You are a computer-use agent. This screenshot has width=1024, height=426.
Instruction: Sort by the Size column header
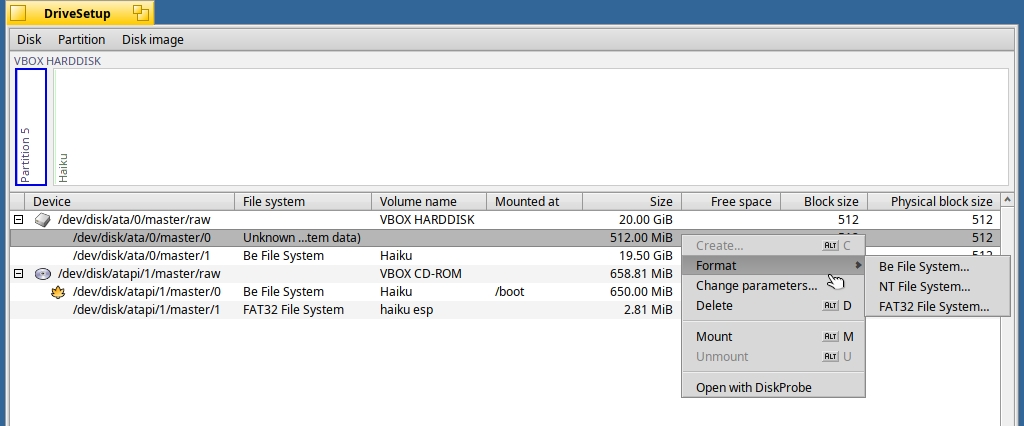tap(631, 202)
